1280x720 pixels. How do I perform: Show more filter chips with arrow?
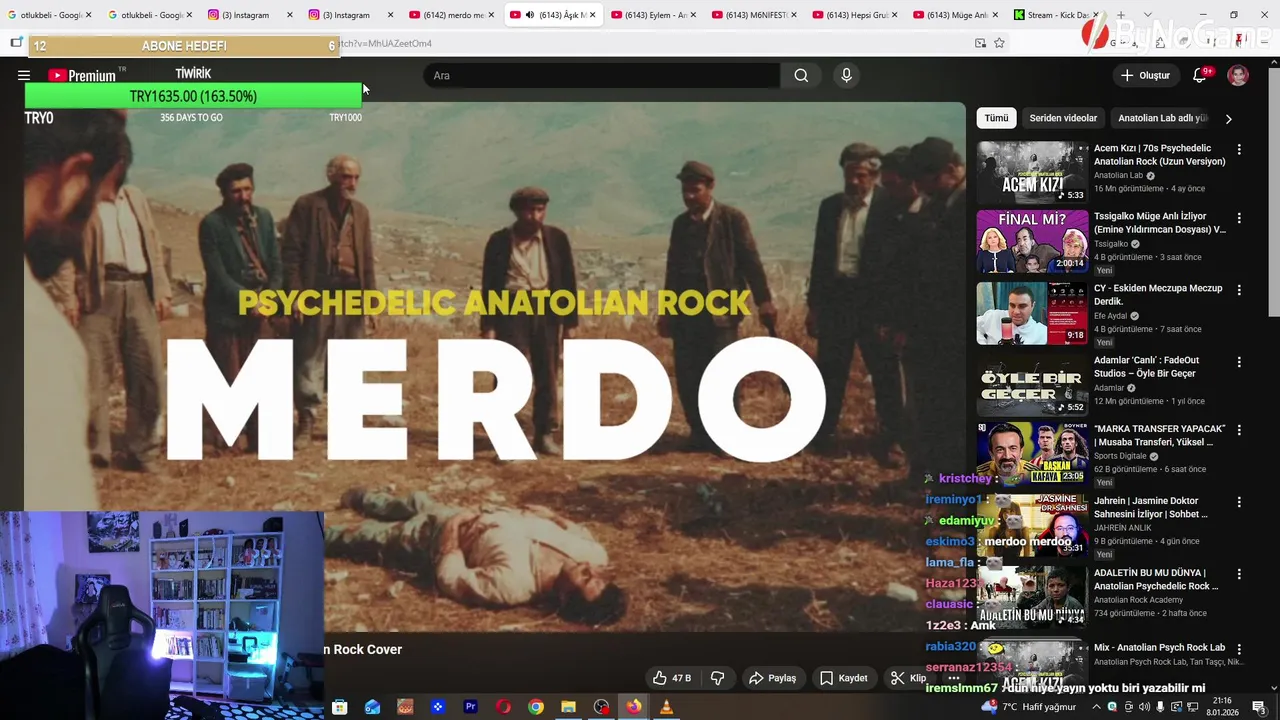click(1228, 118)
